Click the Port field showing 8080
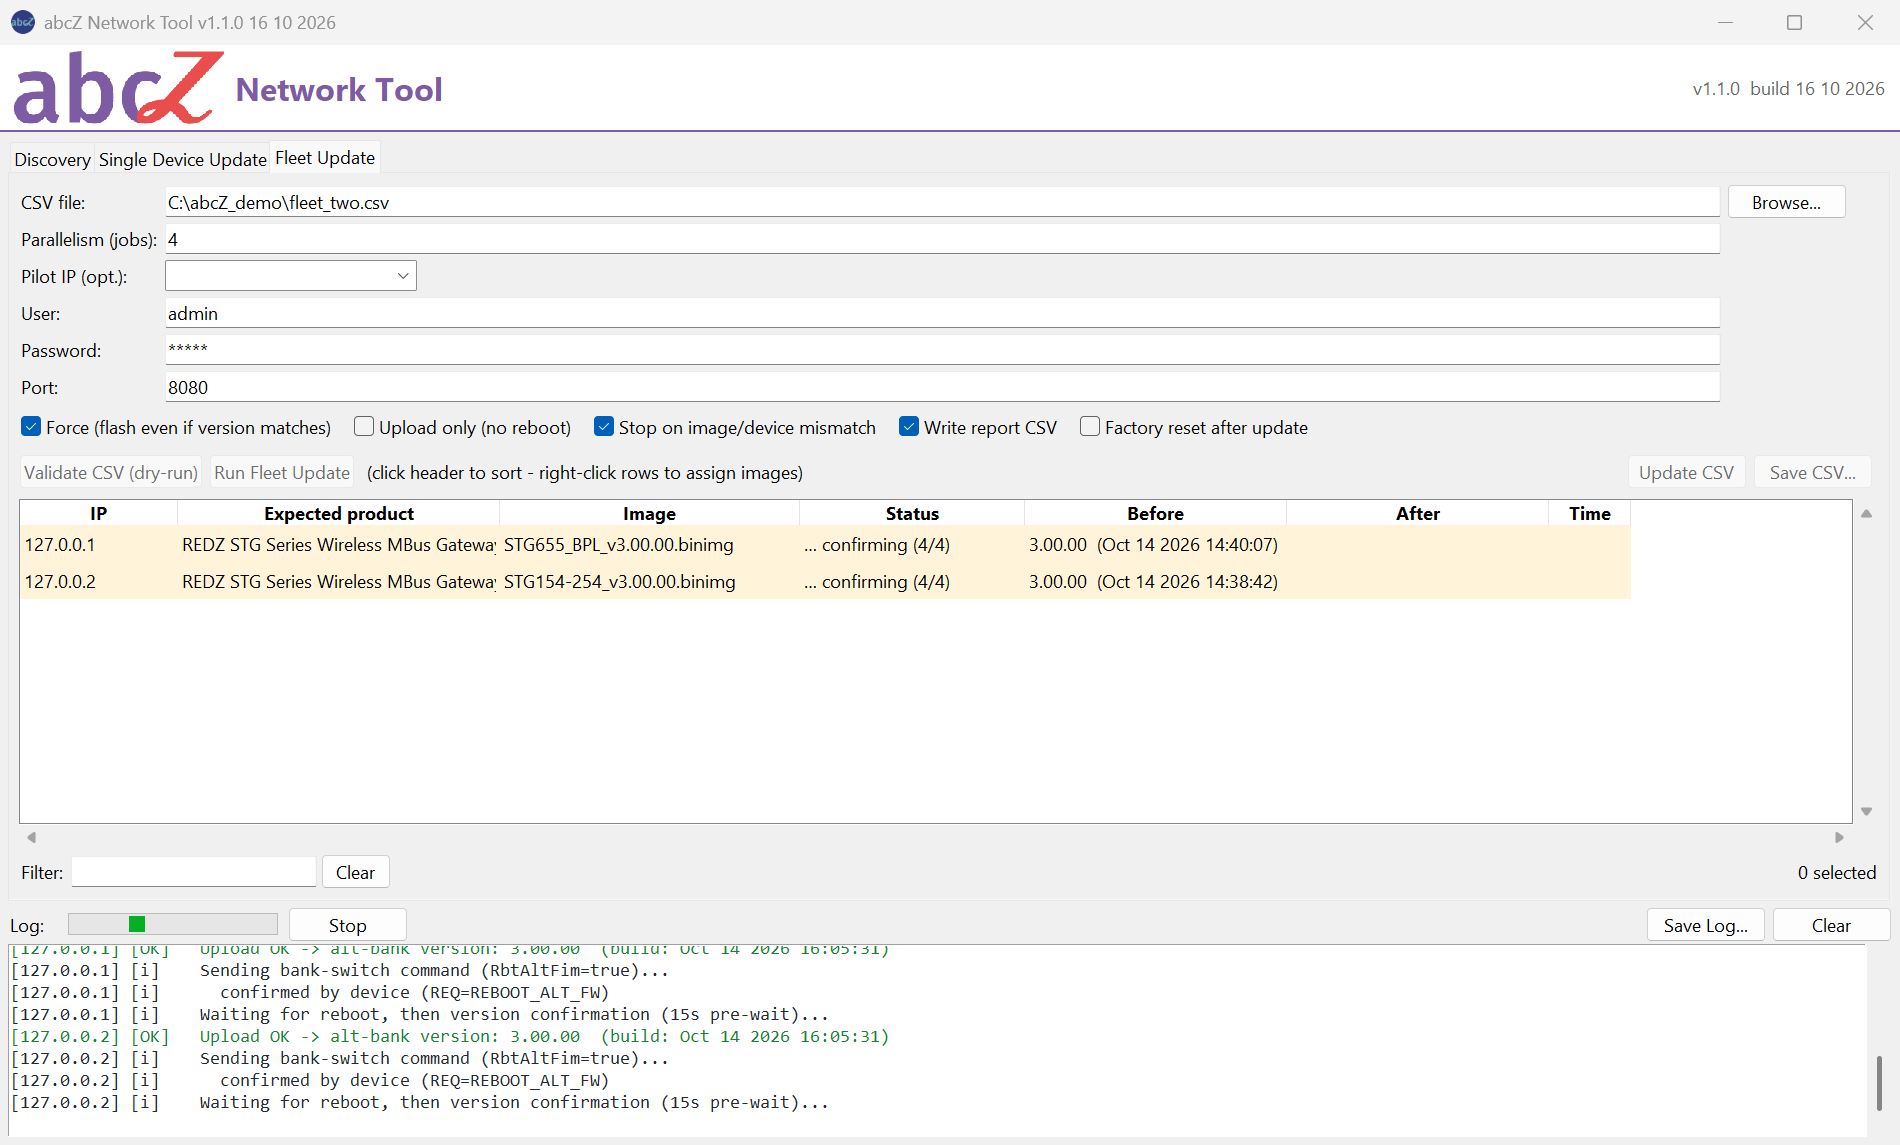This screenshot has height=1145, width=1900. pos(942,387)
